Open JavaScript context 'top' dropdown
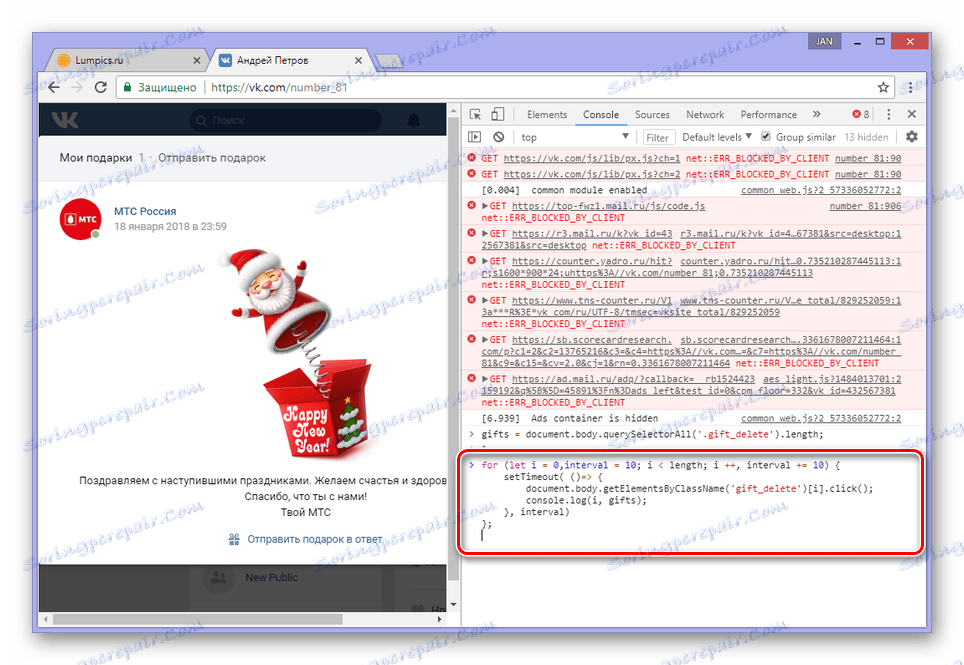 pos(575,137)
